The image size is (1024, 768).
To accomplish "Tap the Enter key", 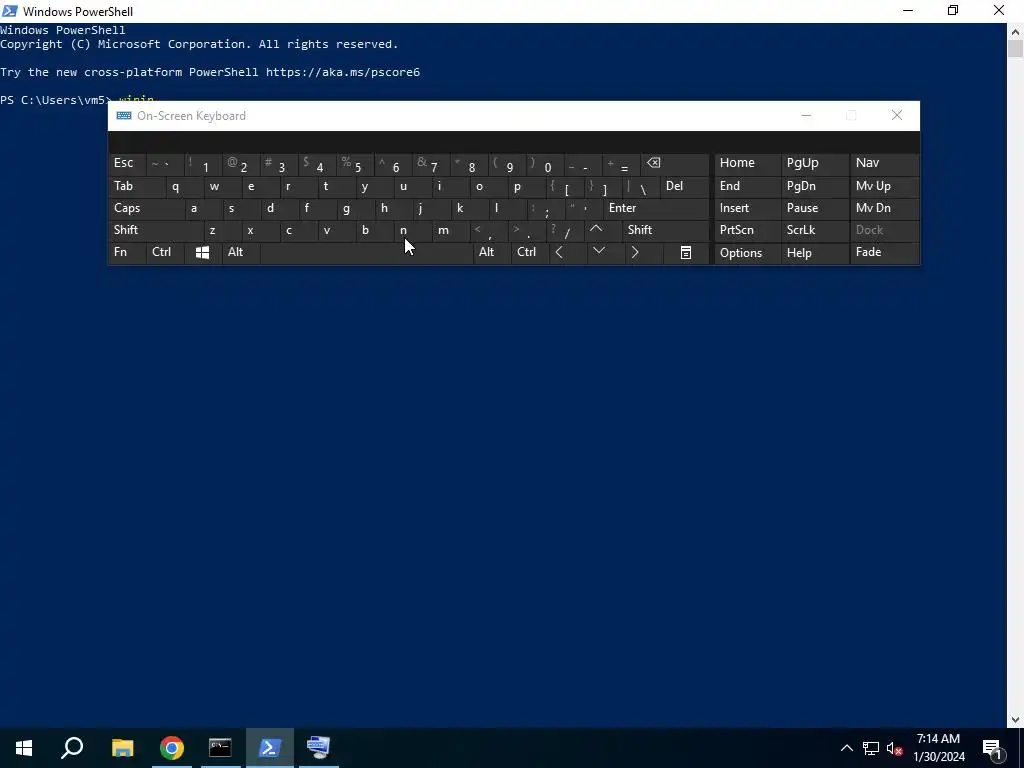I will [x=656, y=208].
